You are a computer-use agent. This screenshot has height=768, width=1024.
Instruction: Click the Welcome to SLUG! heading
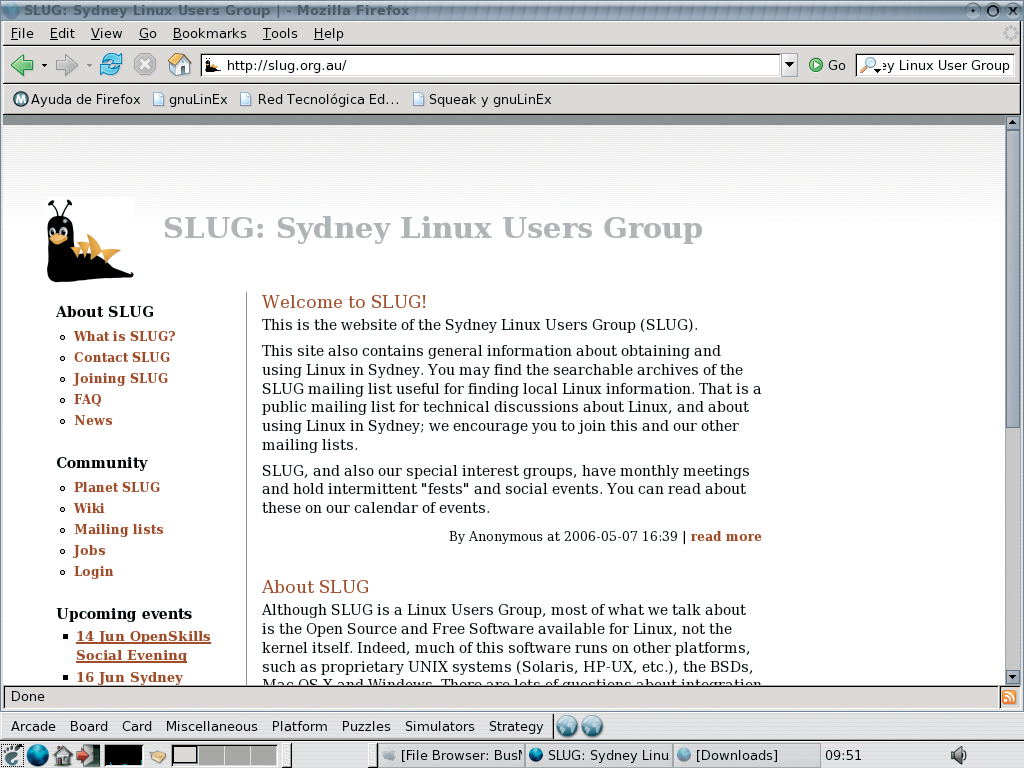(x=344, y=302)
